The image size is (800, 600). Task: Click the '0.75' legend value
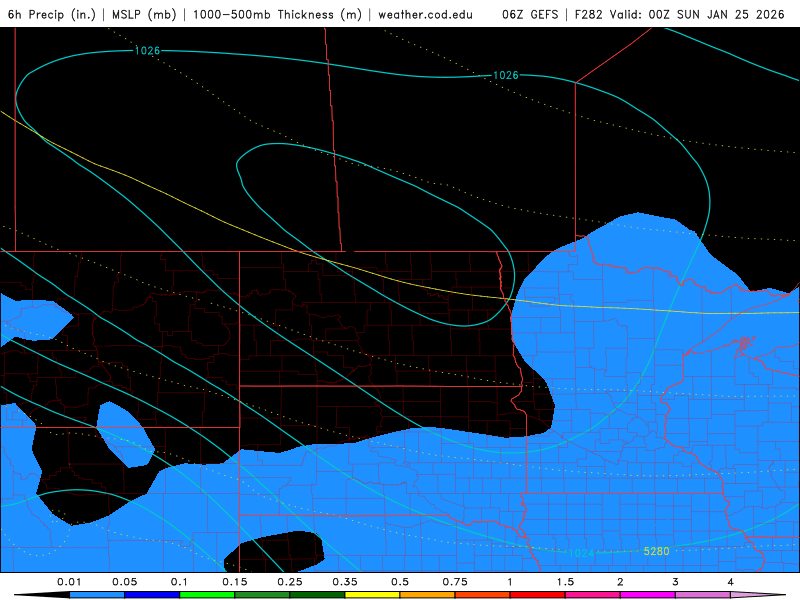pyautogui.click(x=455, y=582)
